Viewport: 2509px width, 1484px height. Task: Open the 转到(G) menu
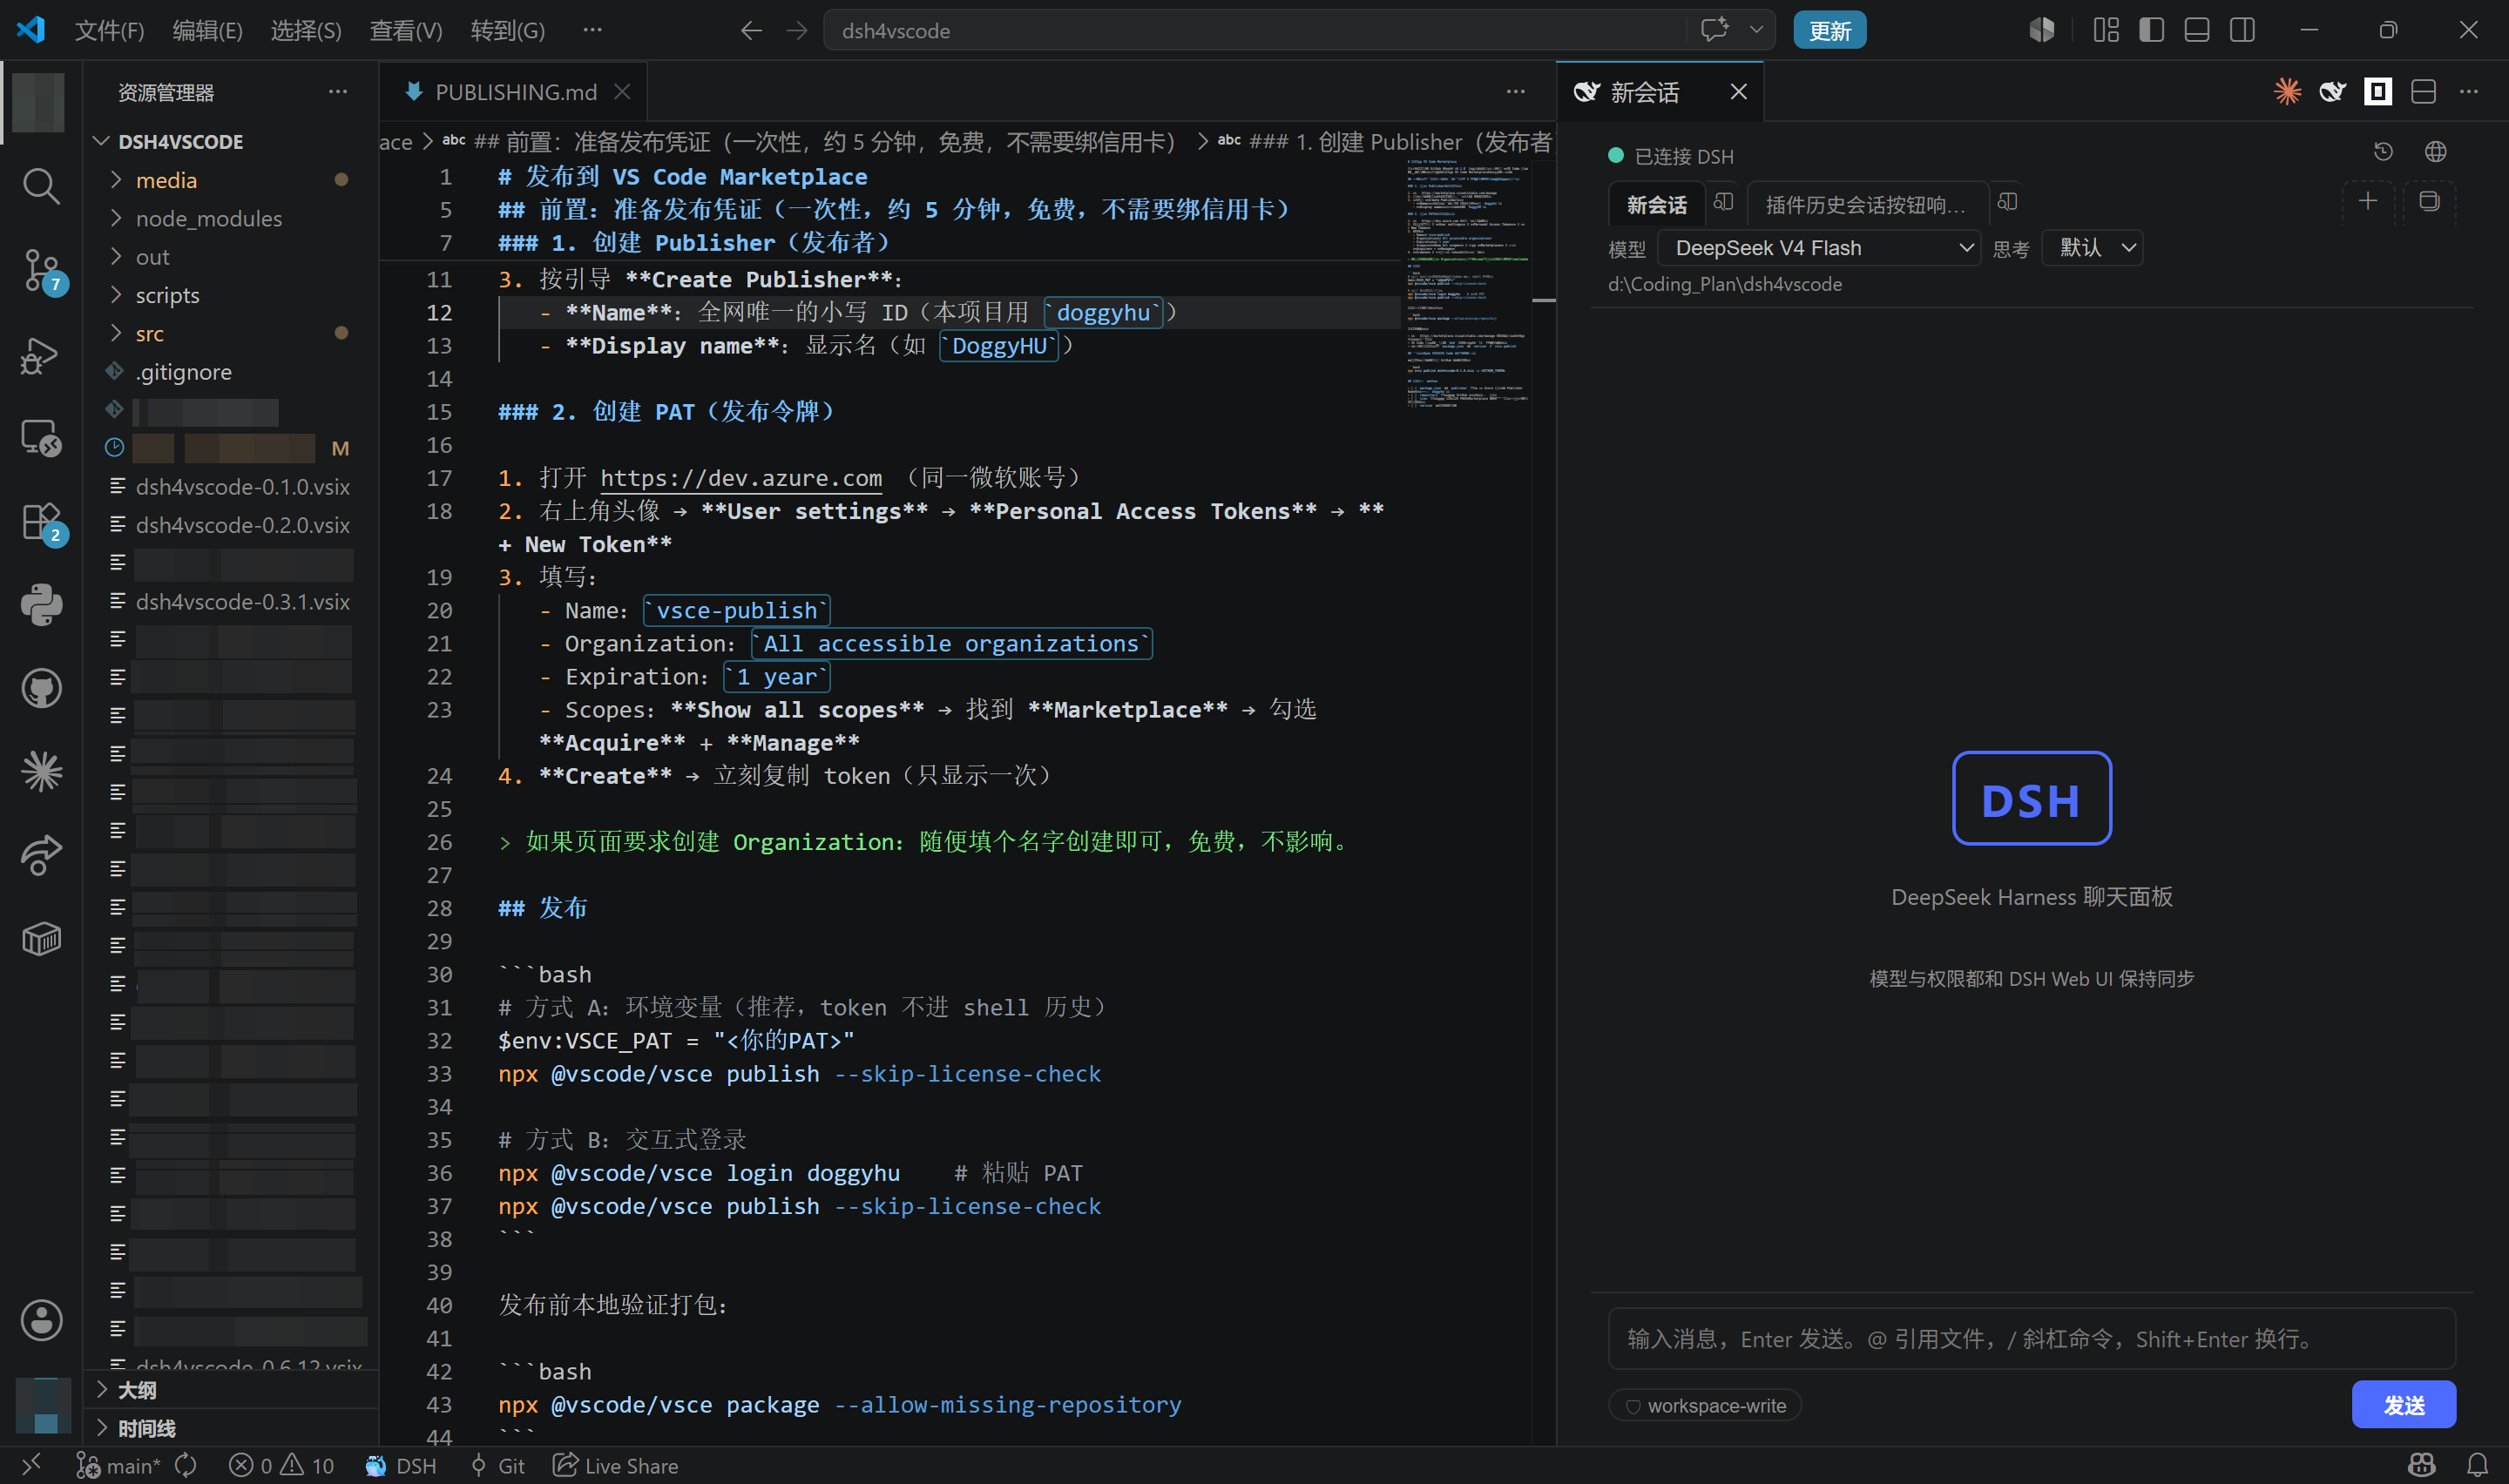pos(508,31)
